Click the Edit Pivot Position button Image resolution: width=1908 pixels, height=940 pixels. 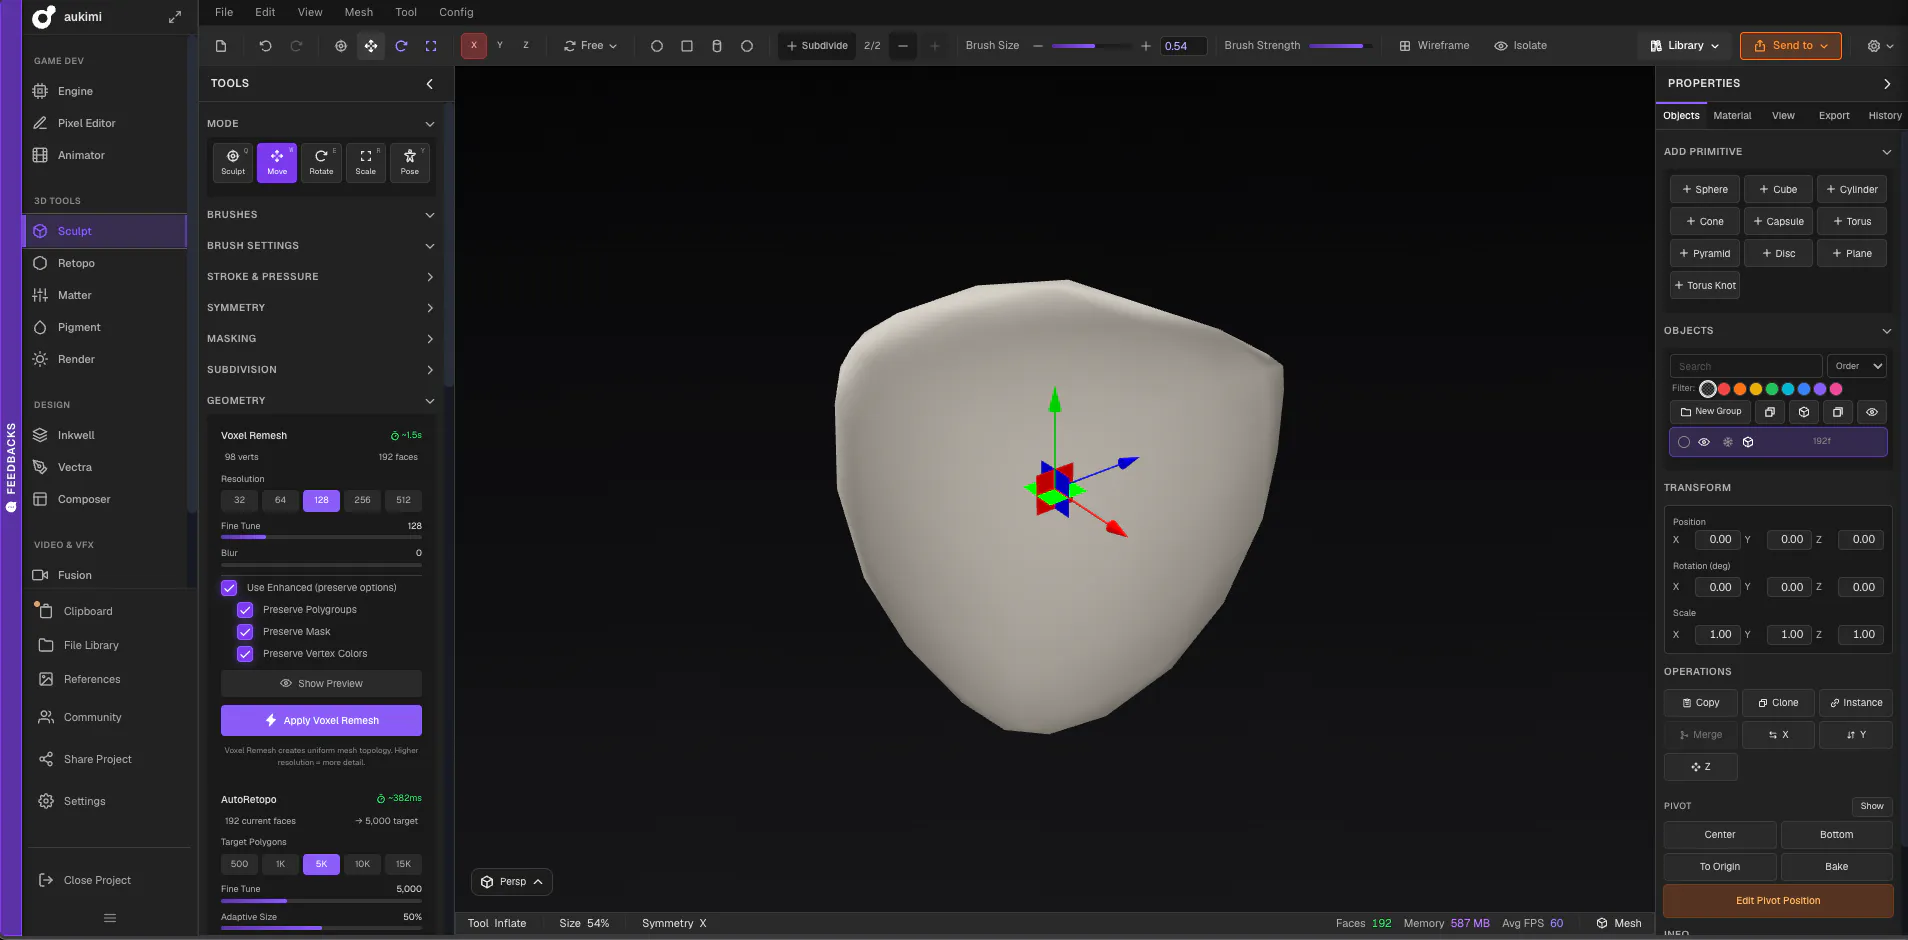1778,901
